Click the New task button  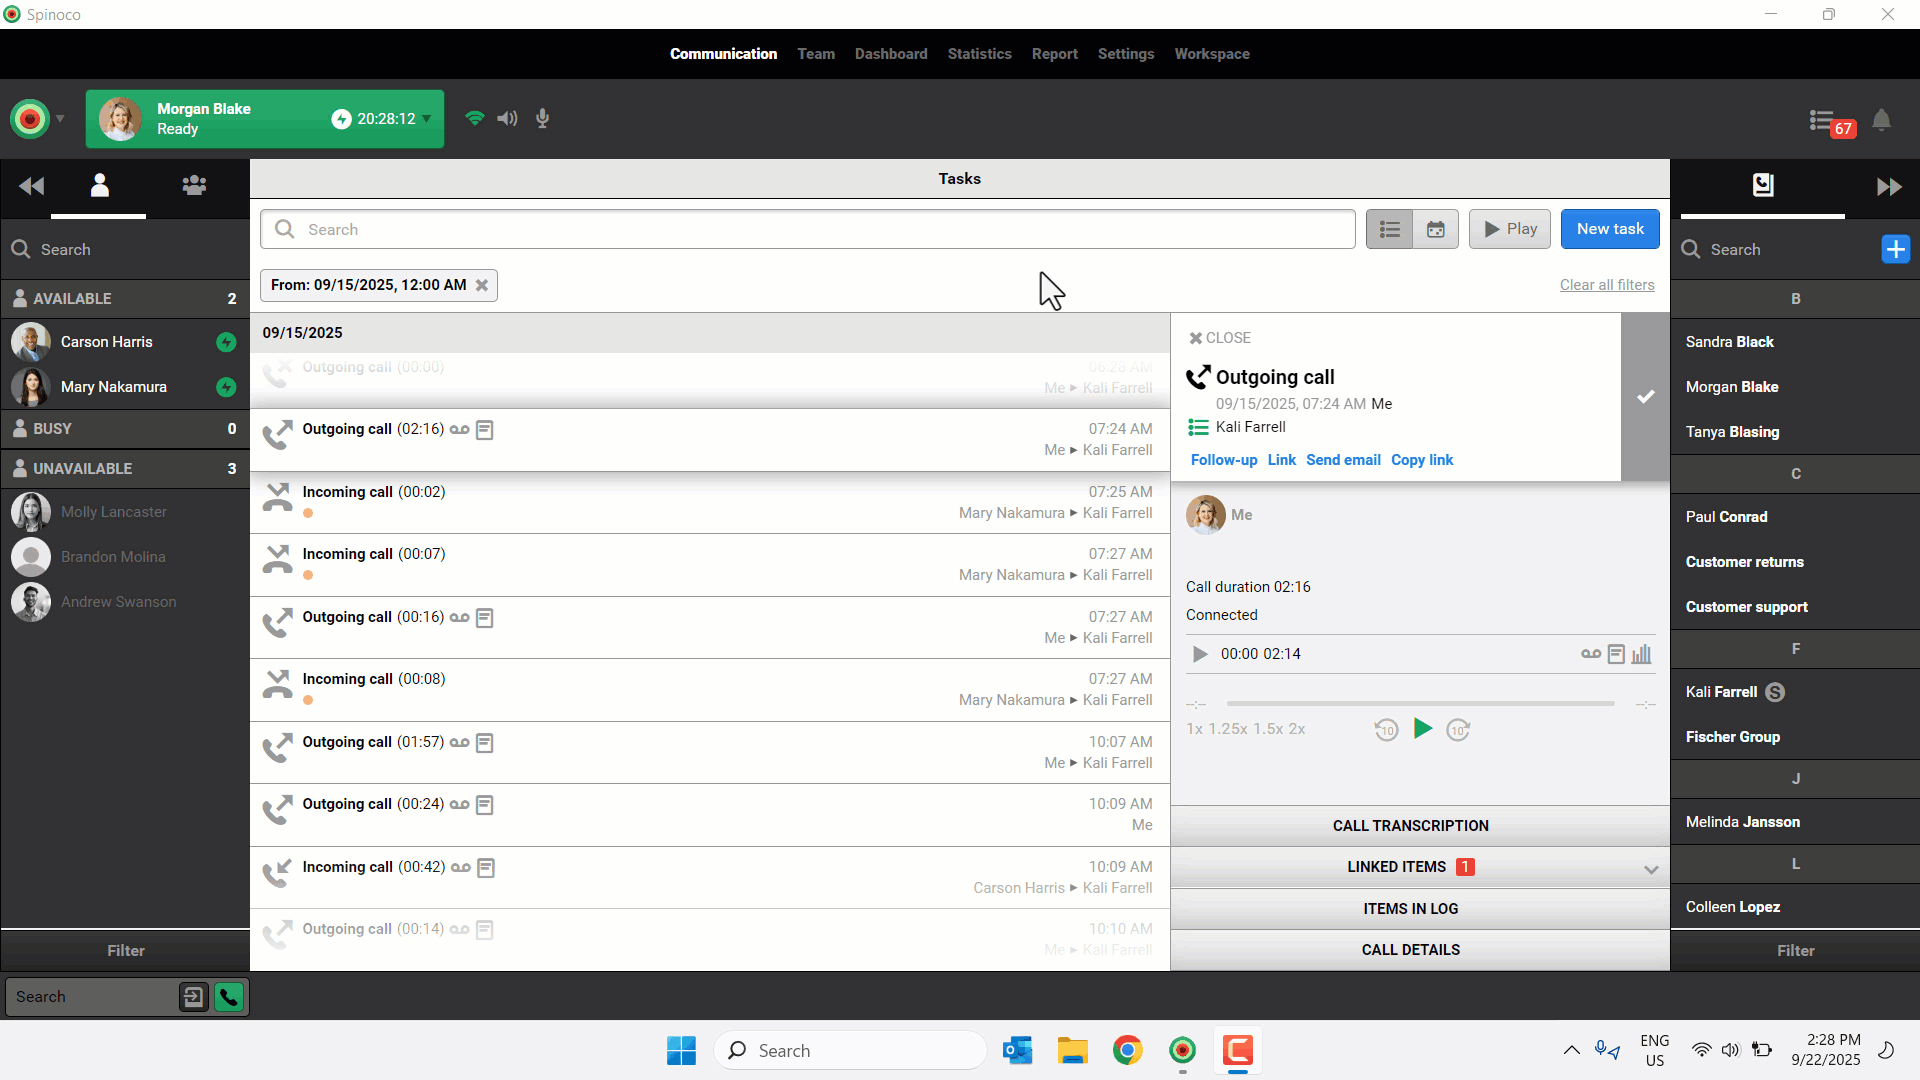coord(1609,229)
